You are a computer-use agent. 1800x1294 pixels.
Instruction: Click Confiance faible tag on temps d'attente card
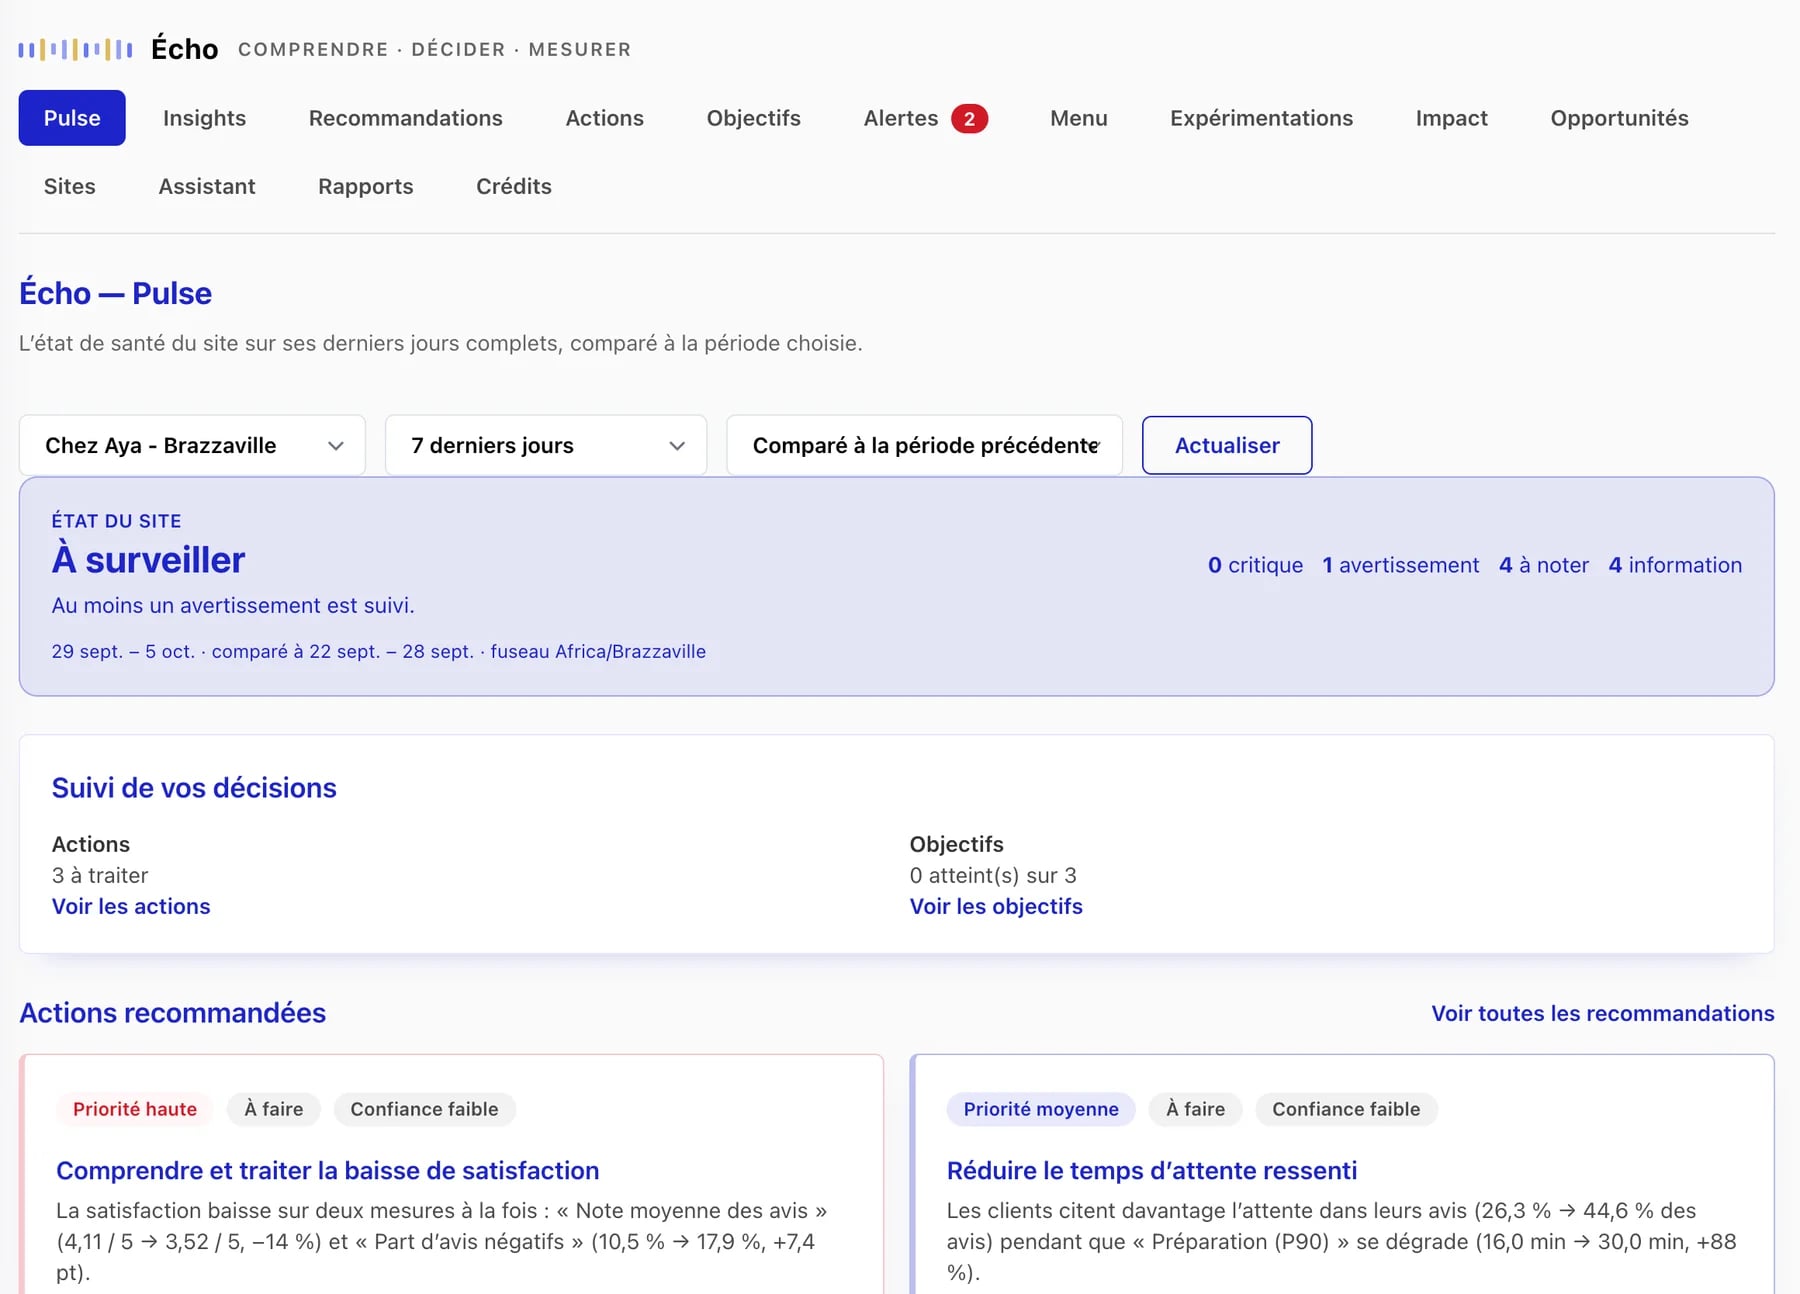(x=1346, y=1109)
